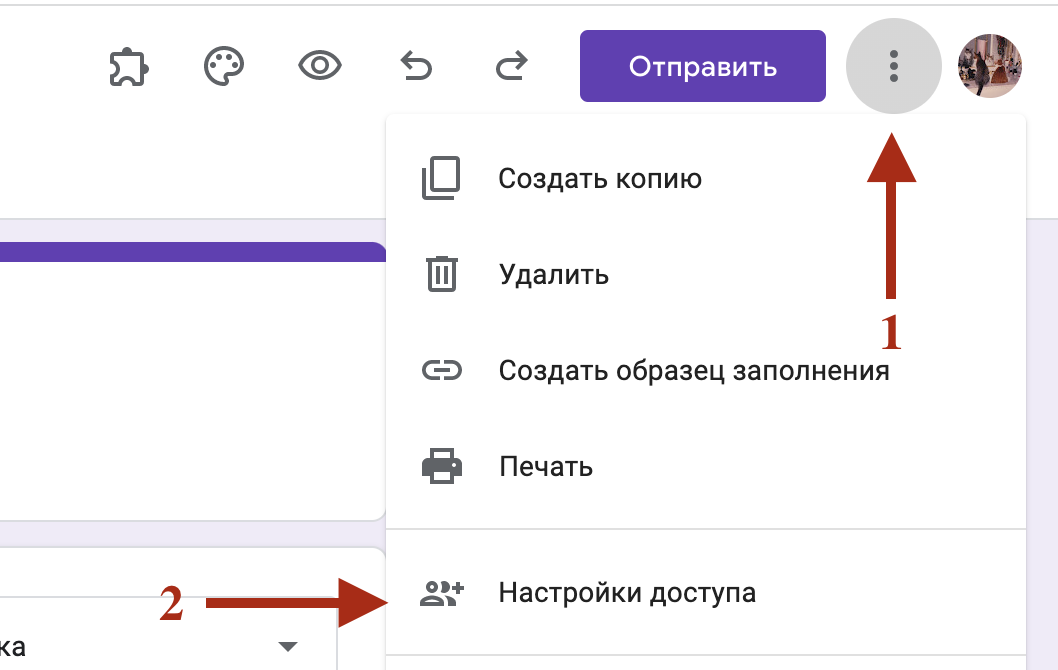The height and width of the screenshot is (670, 1058).
Task: Preview the form with the eye icon
Action: [x=320, y=67]
